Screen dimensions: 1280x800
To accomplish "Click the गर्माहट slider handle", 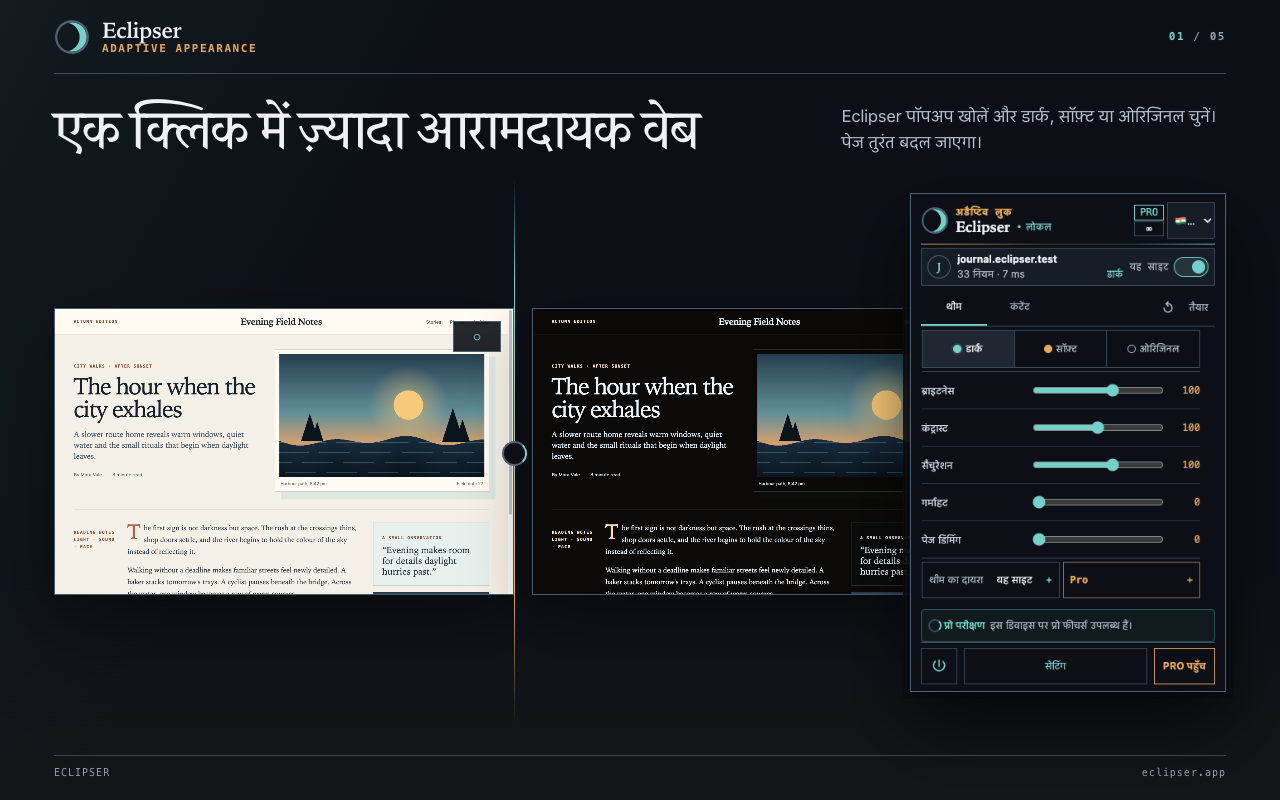I will coord(1039,502).
